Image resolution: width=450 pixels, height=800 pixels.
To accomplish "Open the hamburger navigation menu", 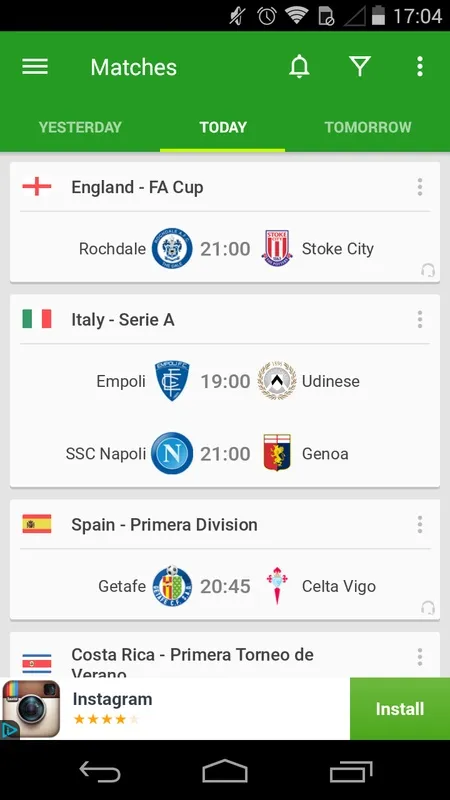I will pyautogui.click(x=35, y=67).
